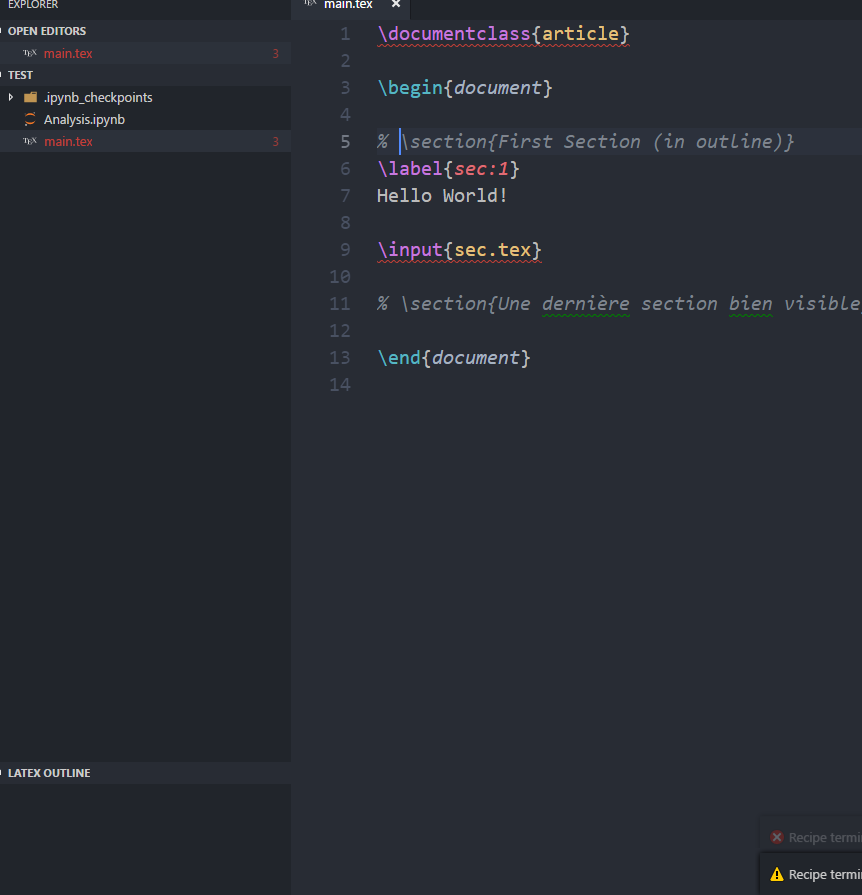Click line number 14 in the gutter
This screenshot has width=862, height=895.
[340, 385]
